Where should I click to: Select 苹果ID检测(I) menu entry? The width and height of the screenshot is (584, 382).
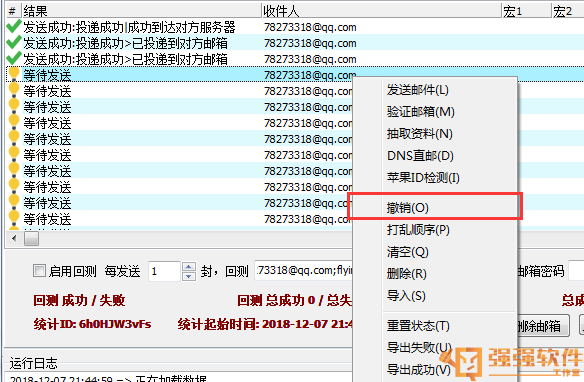click(423, 178)
